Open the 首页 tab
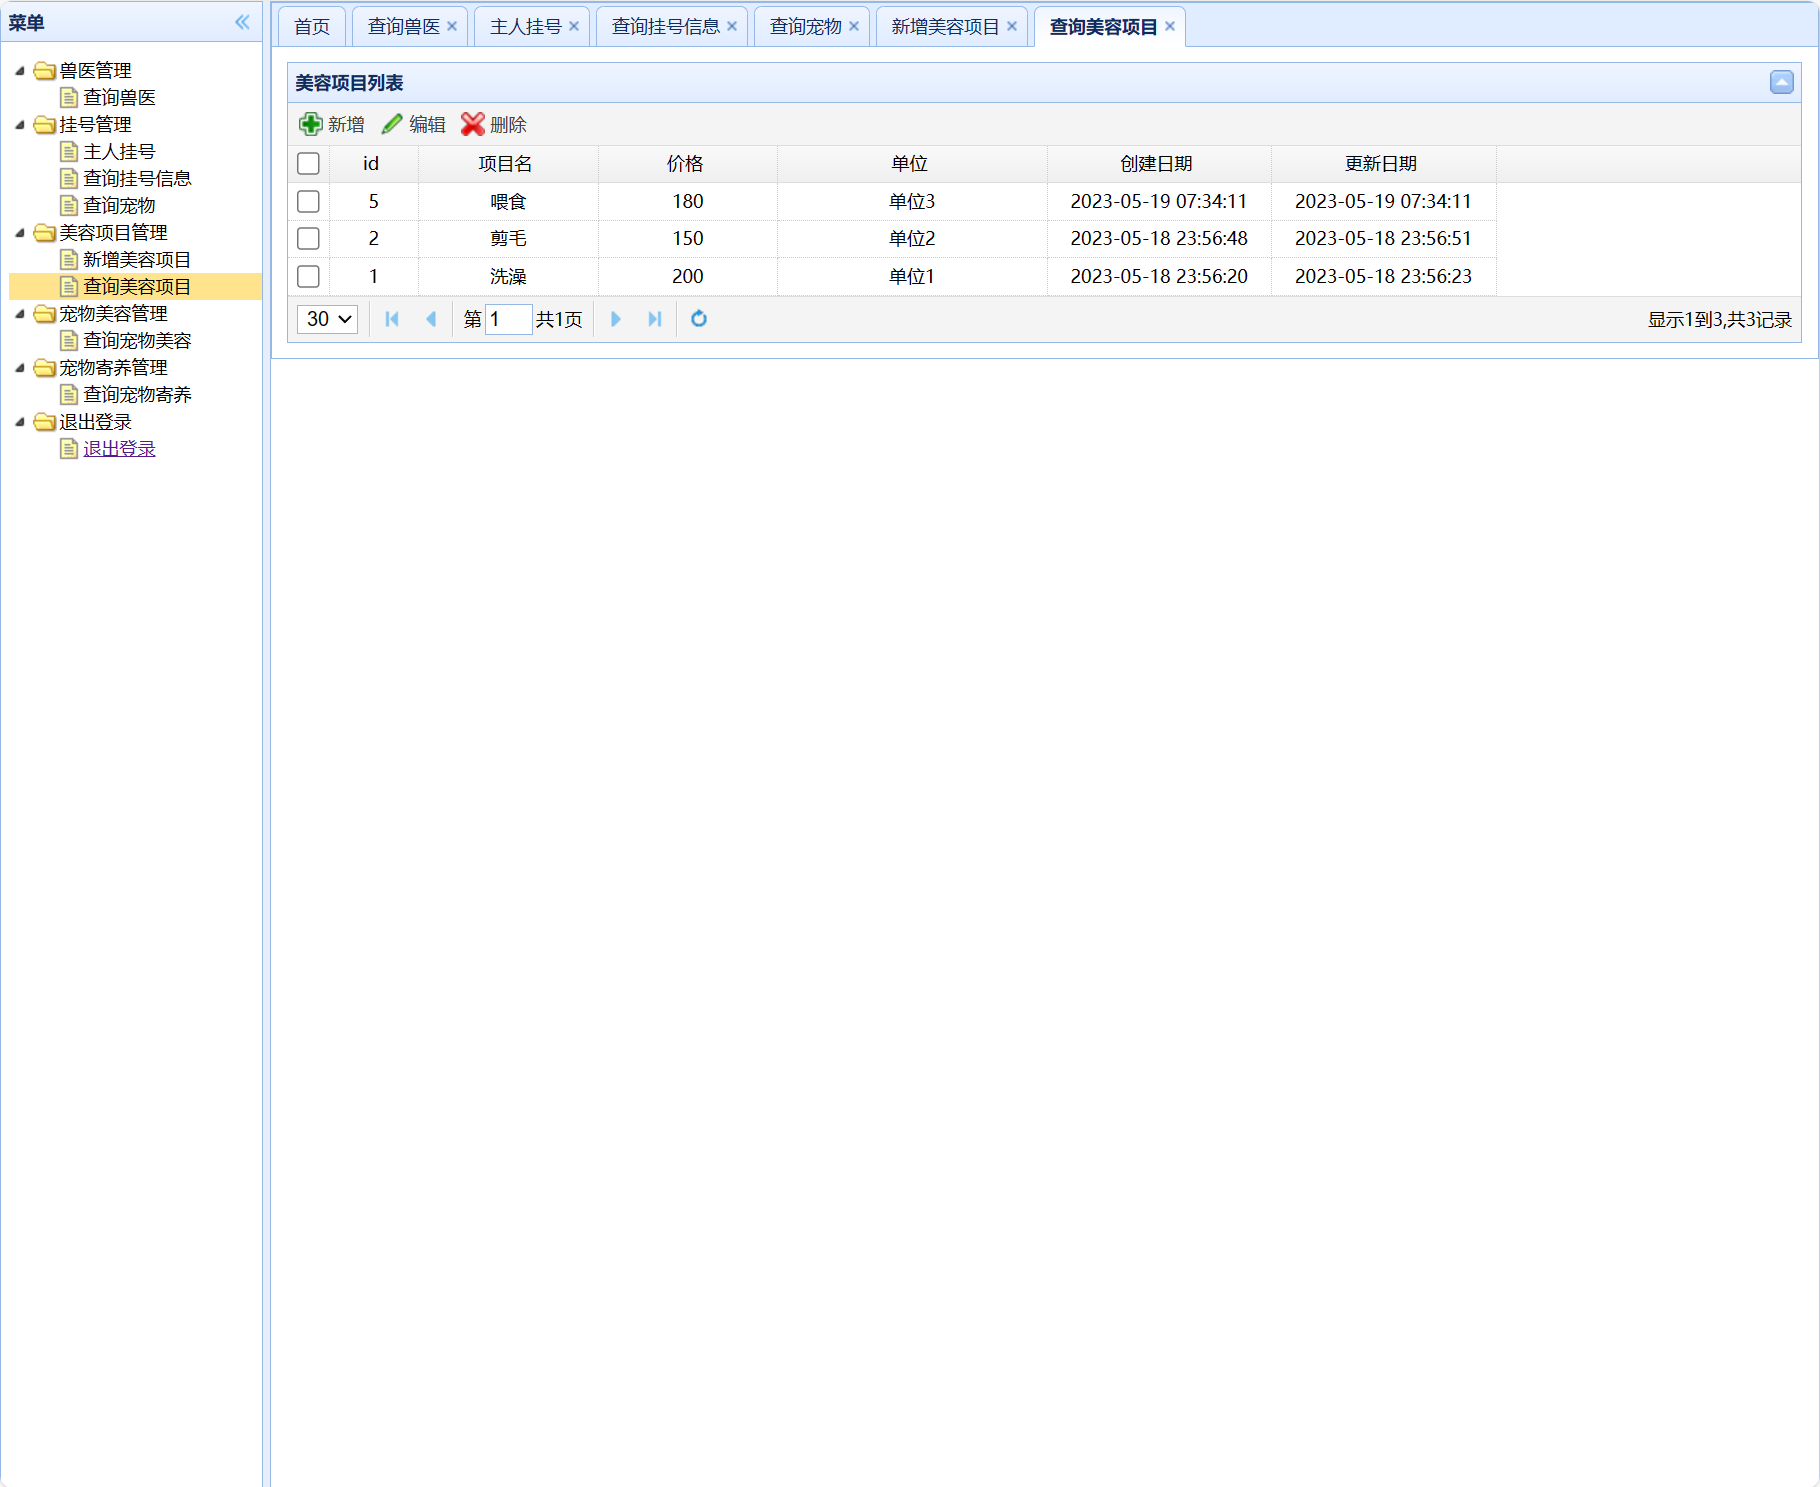Viewport: 1820px width, 1487px height. (312, 27)
